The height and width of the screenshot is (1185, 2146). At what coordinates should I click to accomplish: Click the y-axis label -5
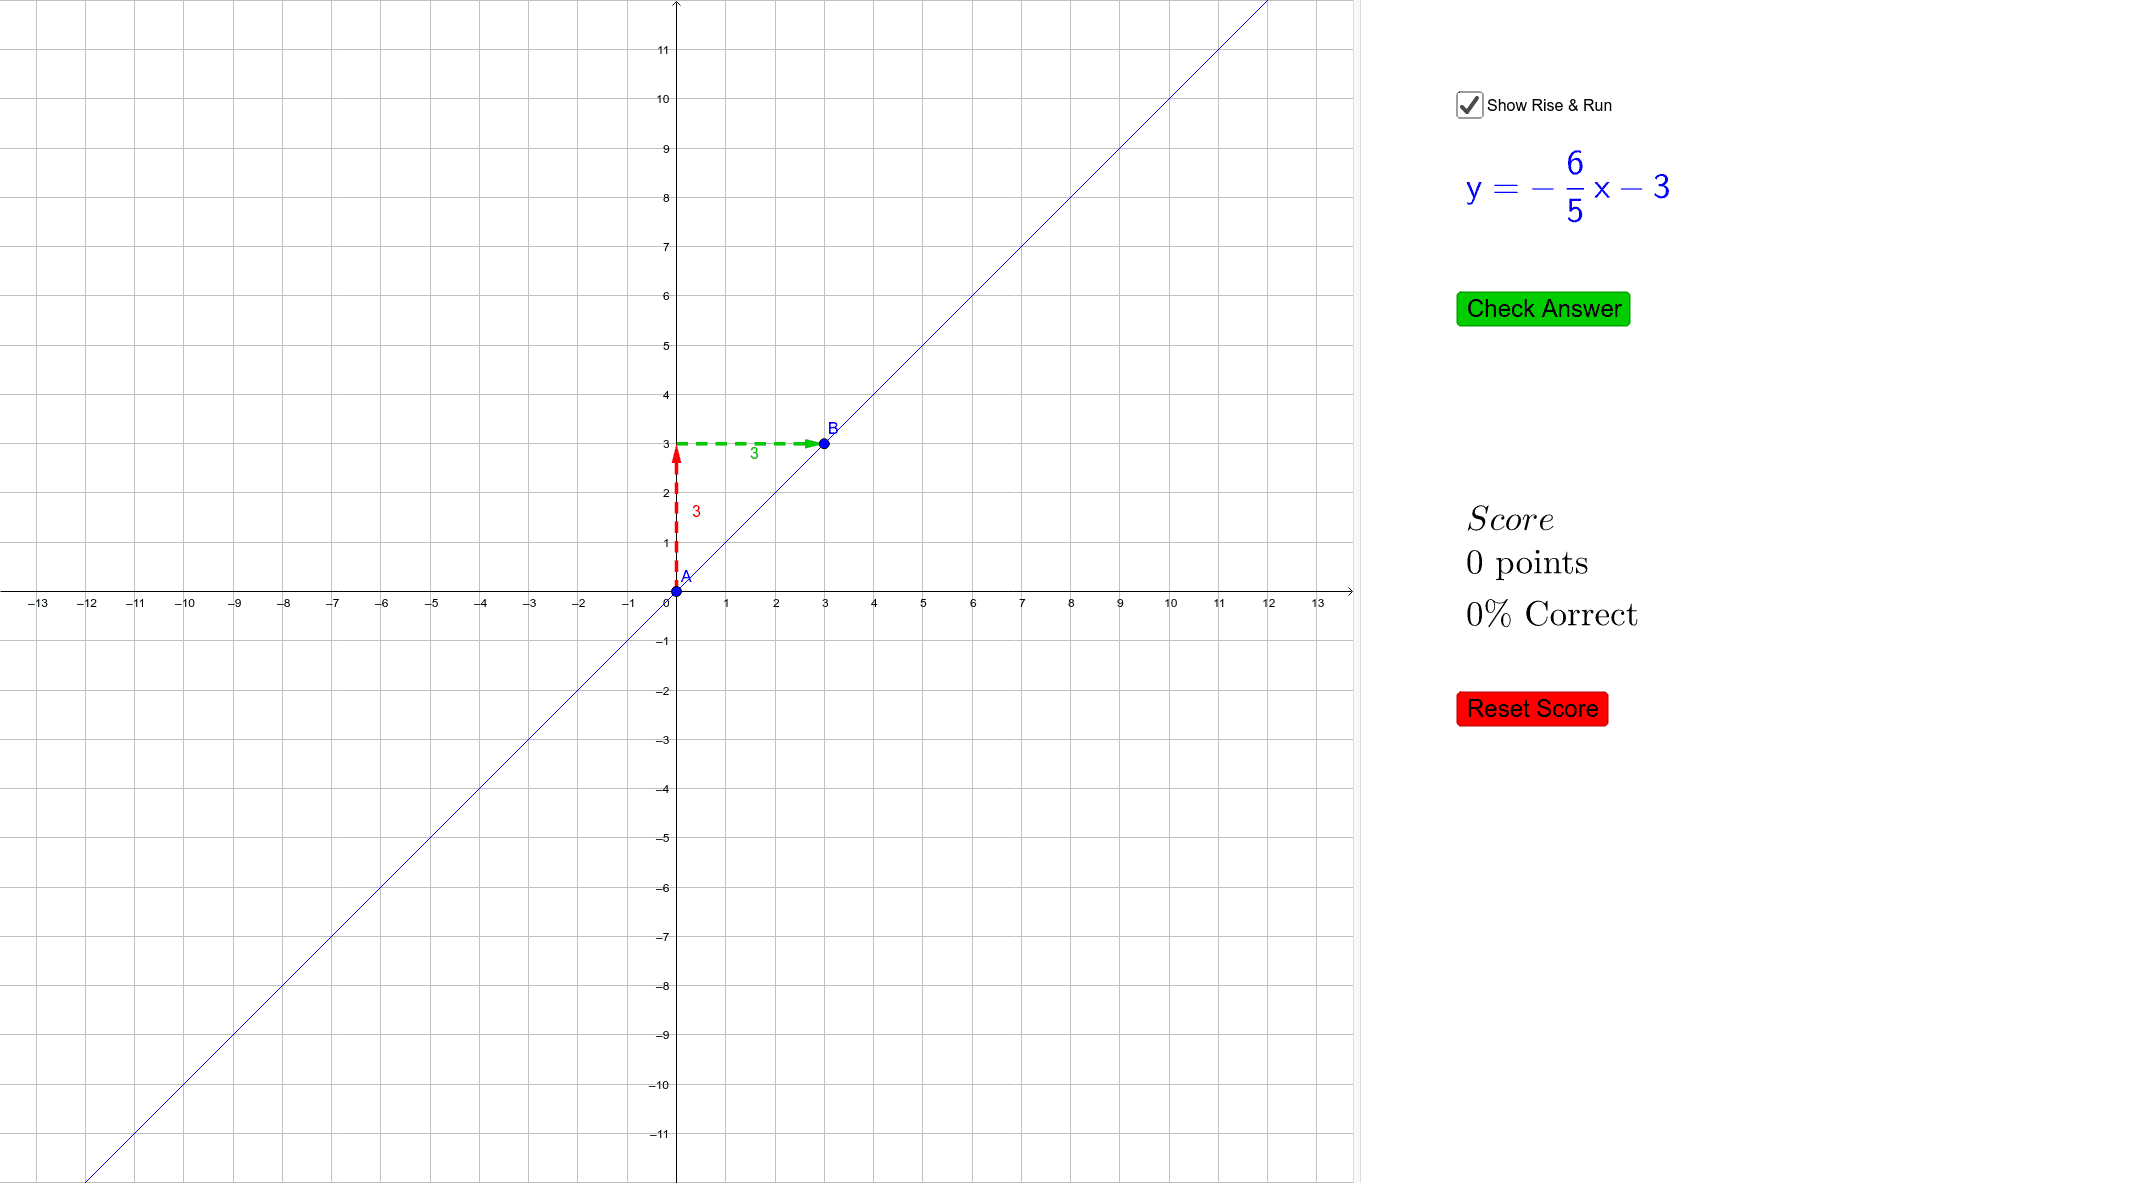tap(662, 838)
